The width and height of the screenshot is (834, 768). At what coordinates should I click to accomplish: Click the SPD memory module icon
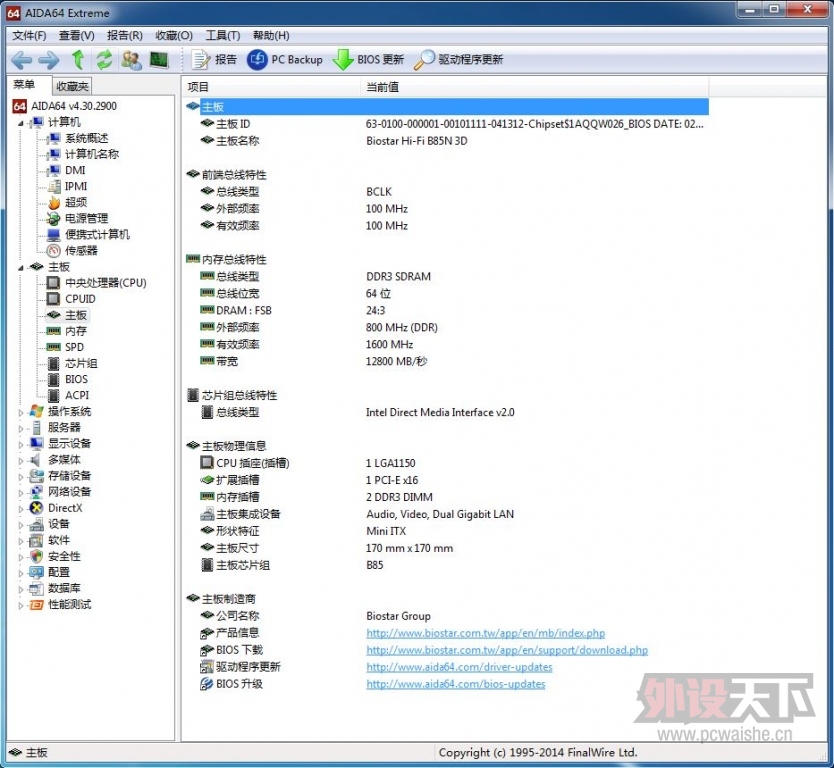[x=54, y=347]
